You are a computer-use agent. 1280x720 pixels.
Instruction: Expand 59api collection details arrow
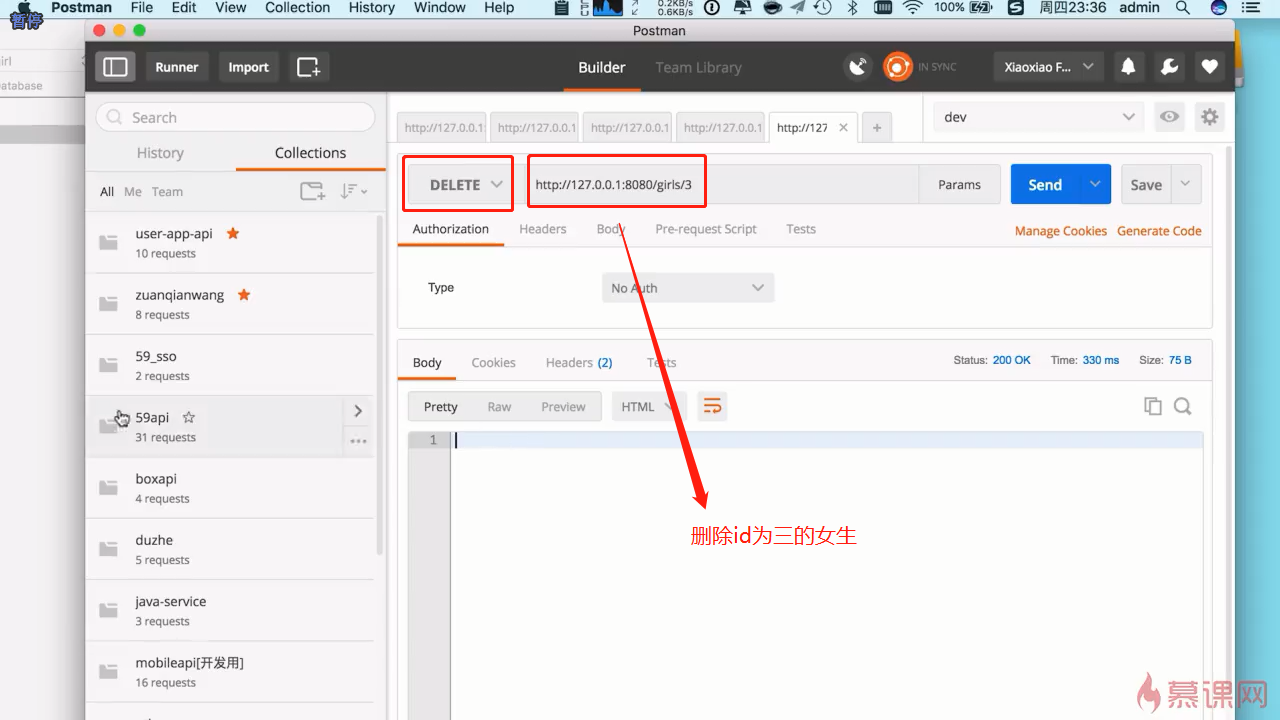pos(358,411)
